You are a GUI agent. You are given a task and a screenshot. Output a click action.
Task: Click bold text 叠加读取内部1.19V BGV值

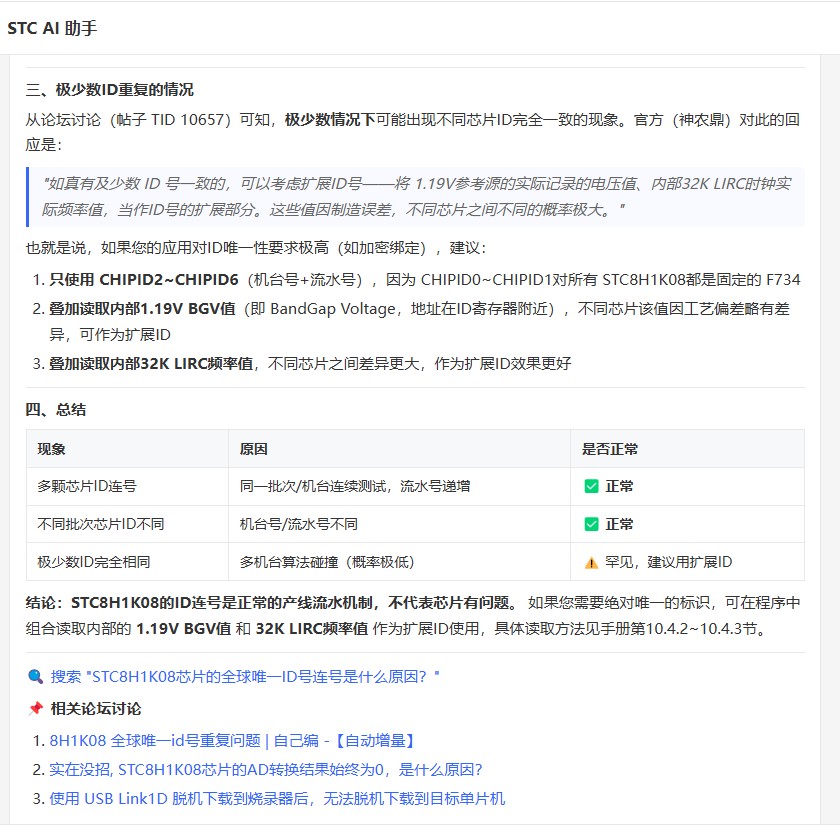142,309
